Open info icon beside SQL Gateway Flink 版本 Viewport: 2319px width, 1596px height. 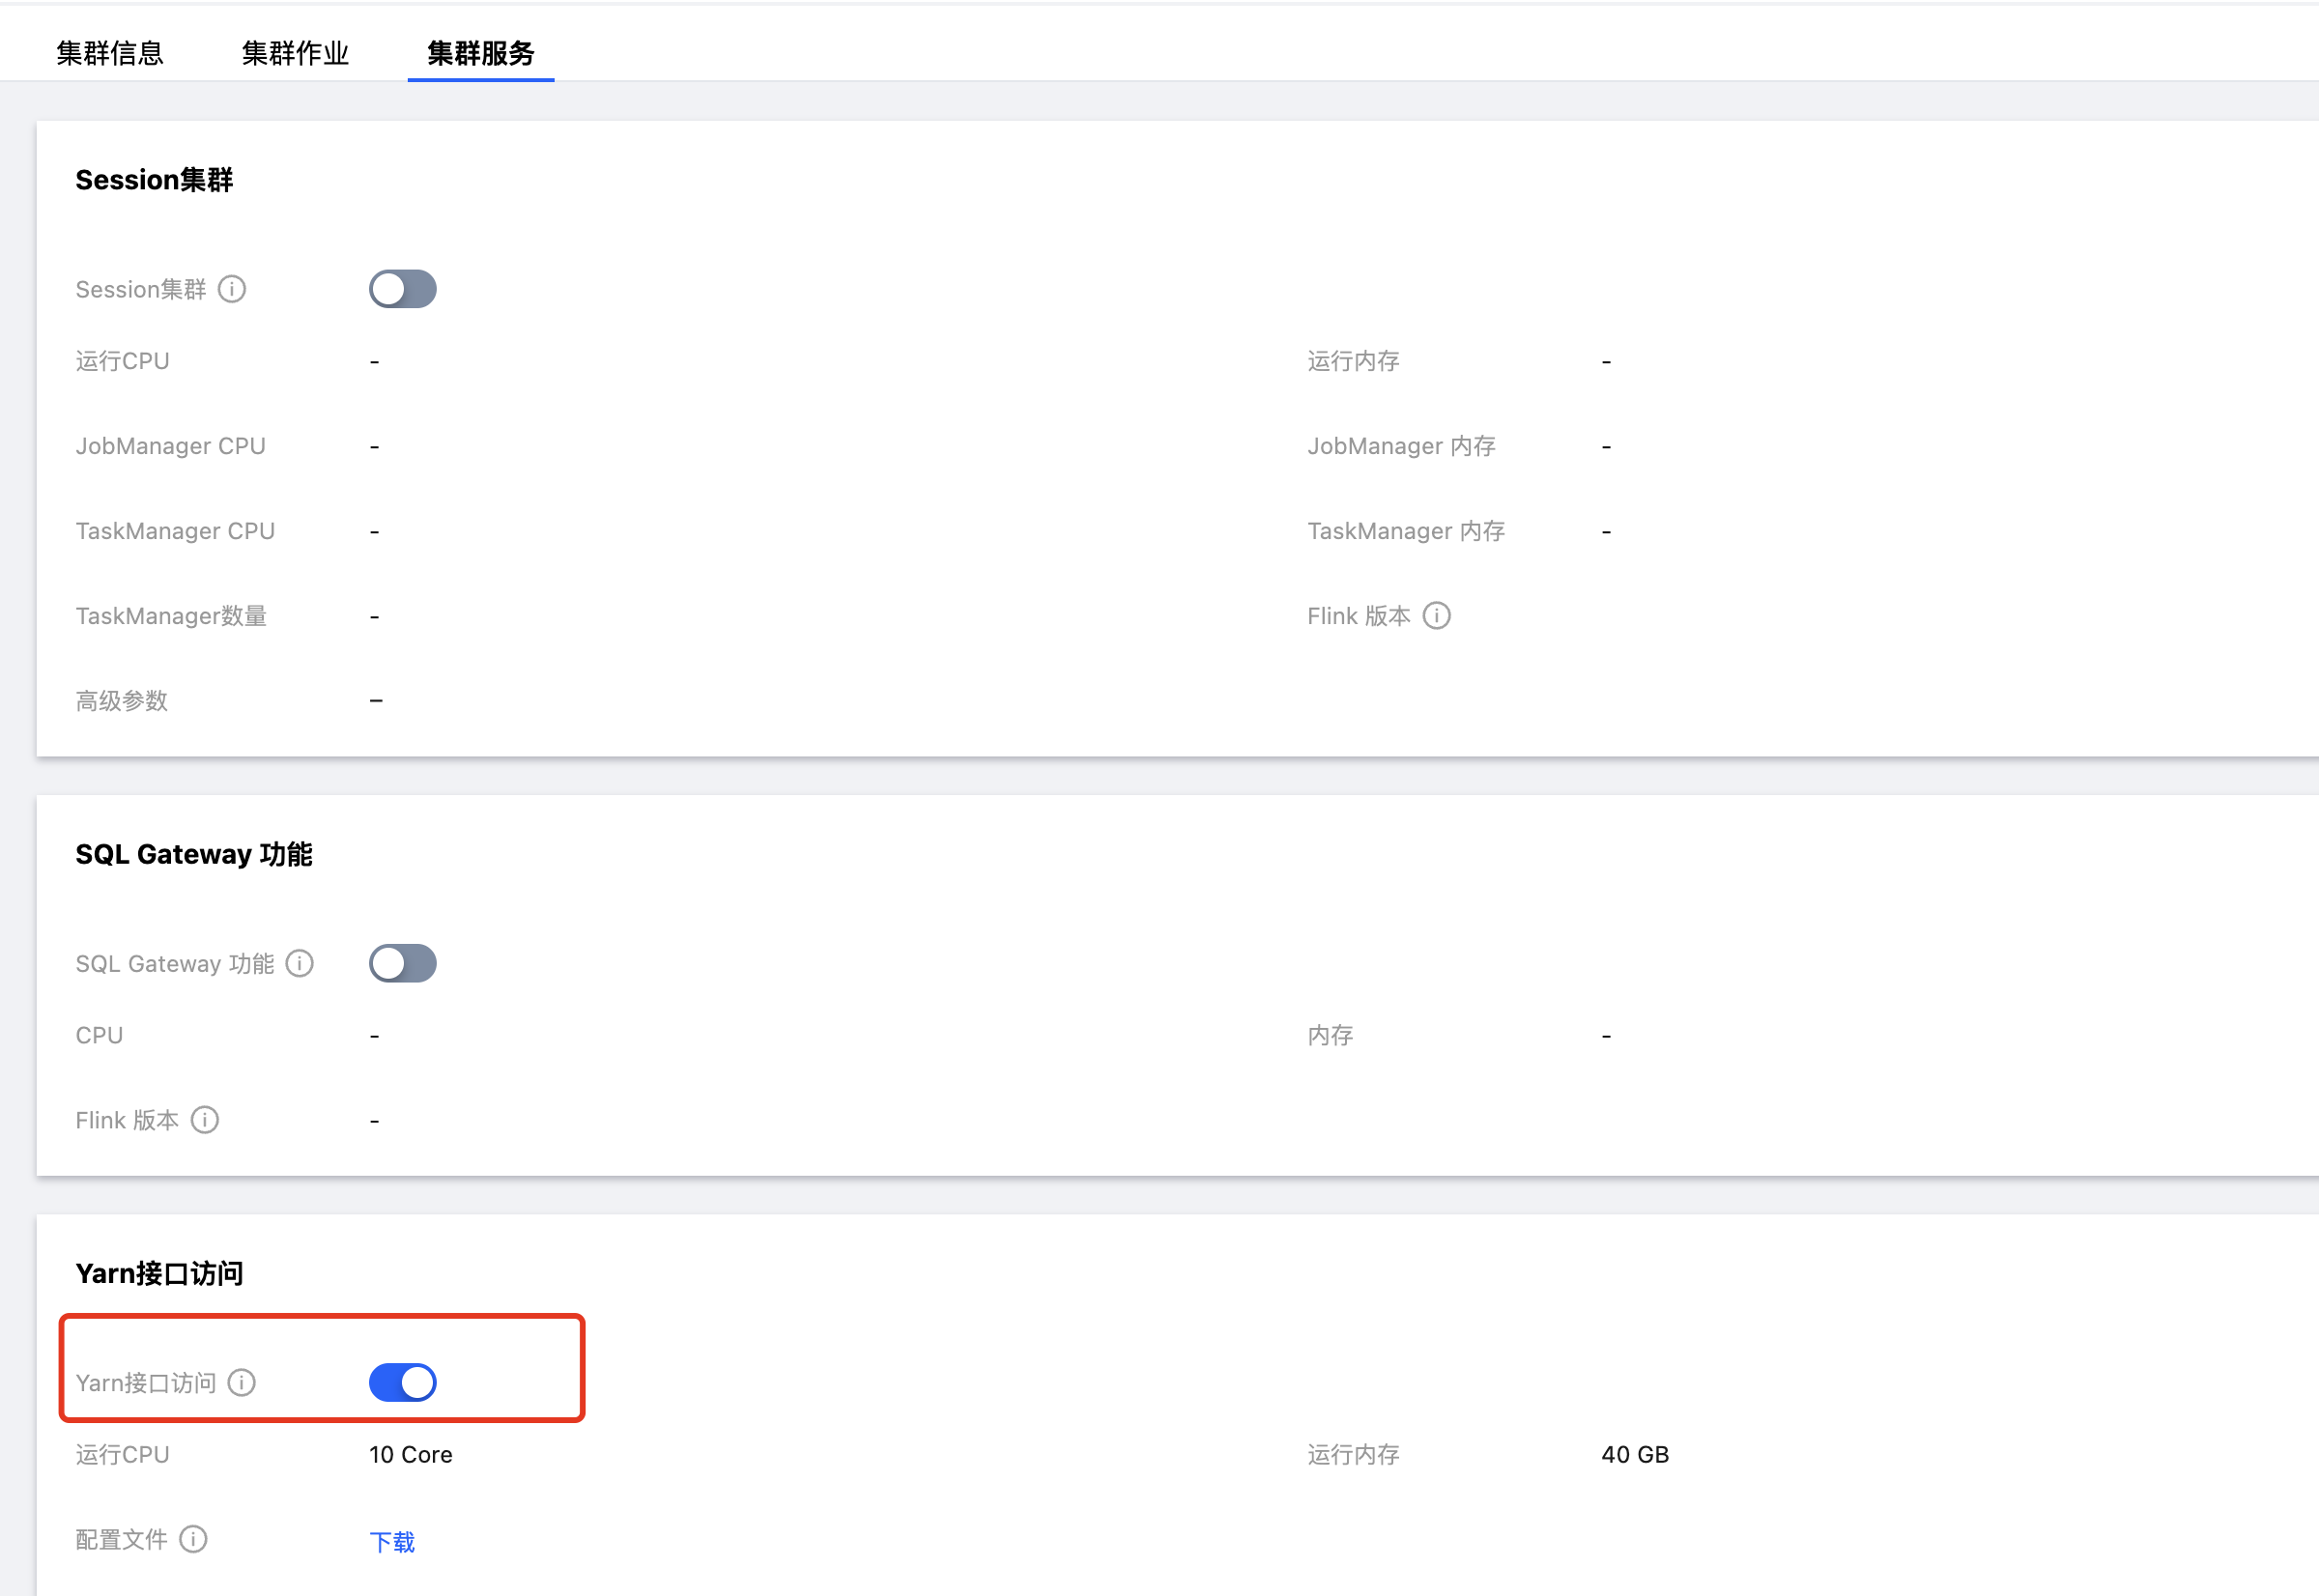coord(205,1119)
